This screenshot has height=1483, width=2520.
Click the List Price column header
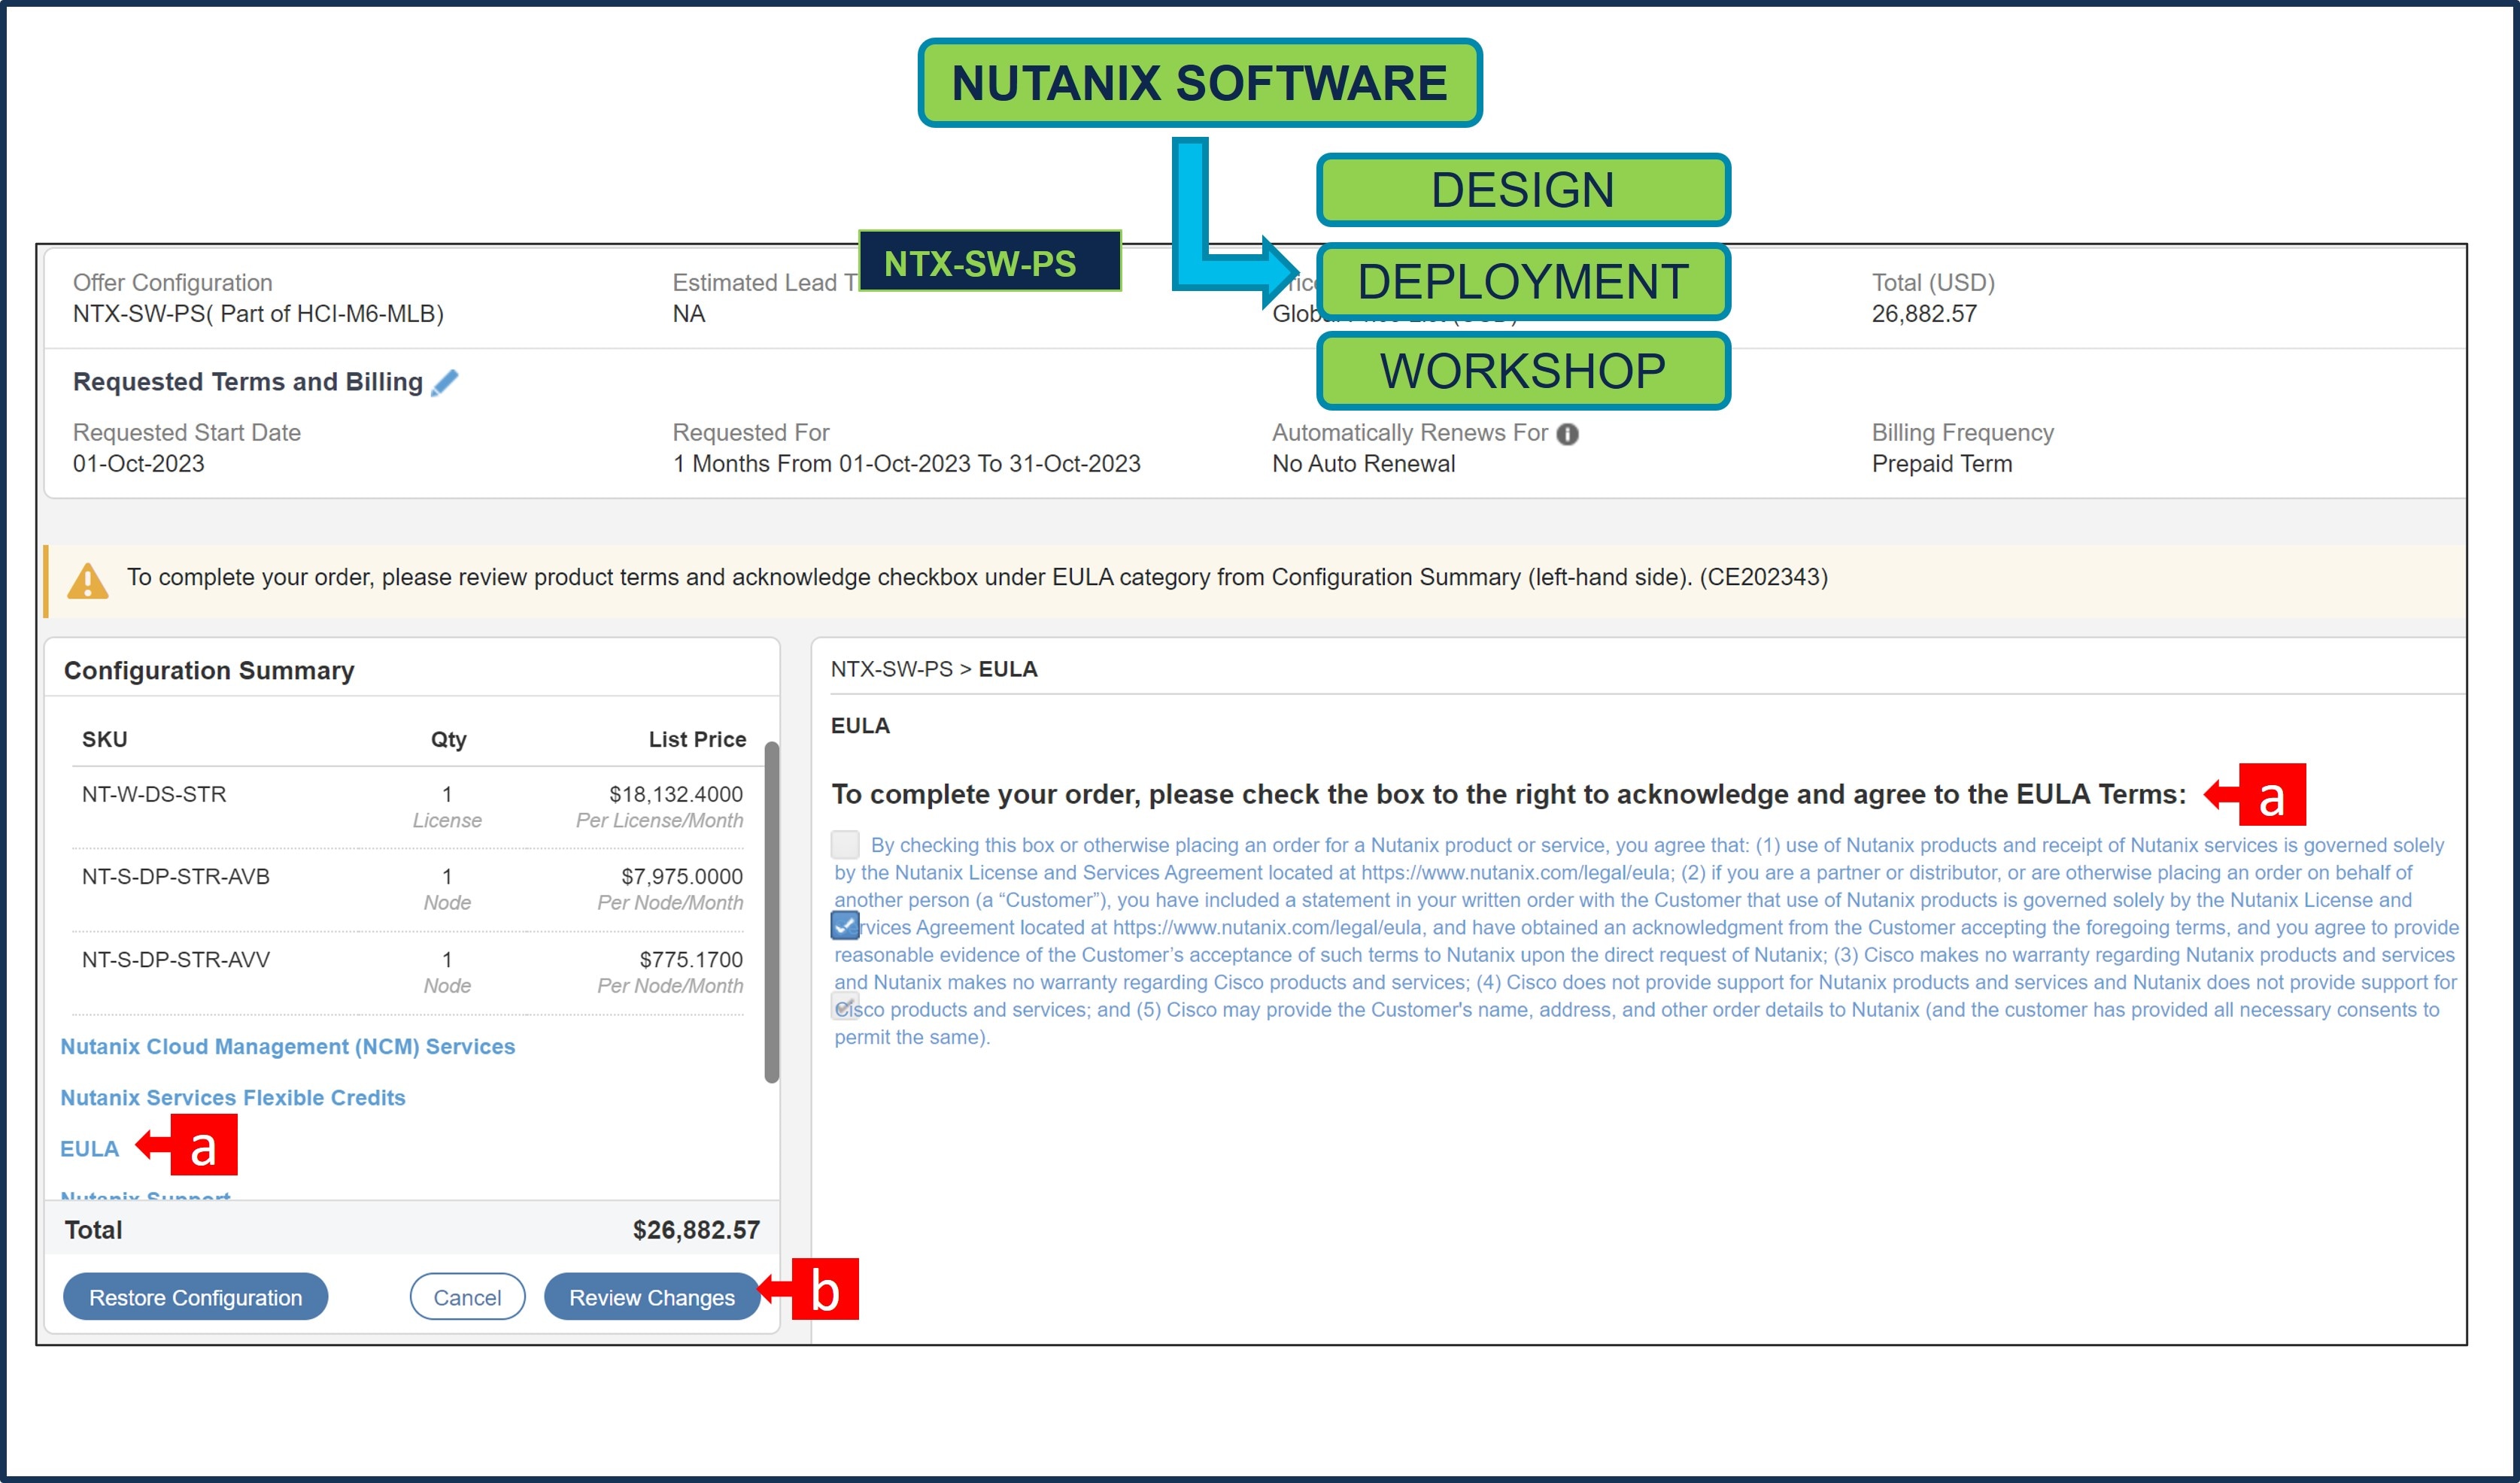click(x=697, y=739)
